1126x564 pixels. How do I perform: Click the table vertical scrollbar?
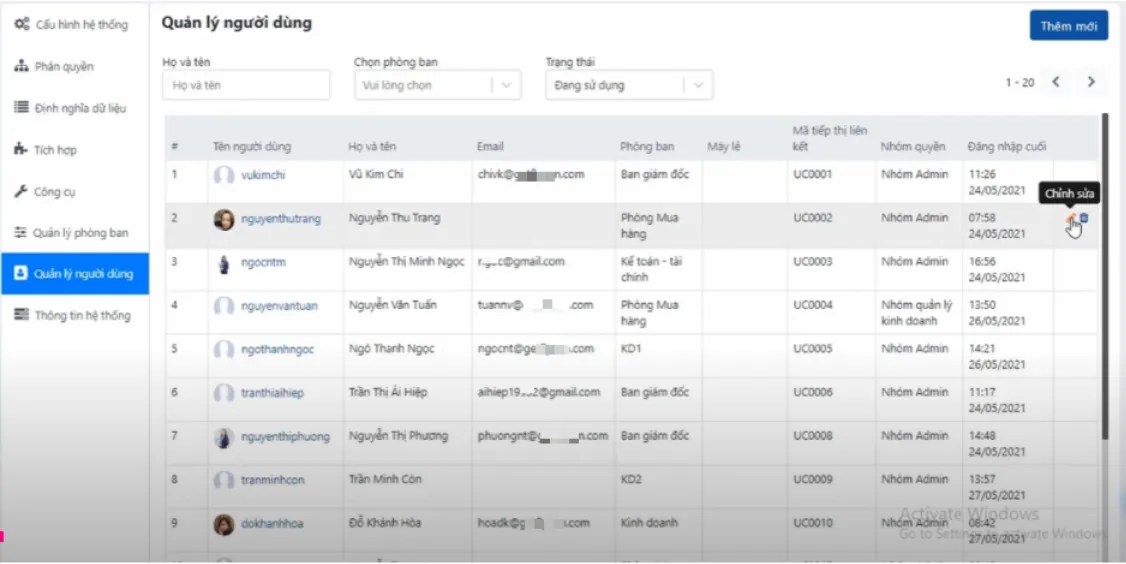click(x=1105, y=276)
